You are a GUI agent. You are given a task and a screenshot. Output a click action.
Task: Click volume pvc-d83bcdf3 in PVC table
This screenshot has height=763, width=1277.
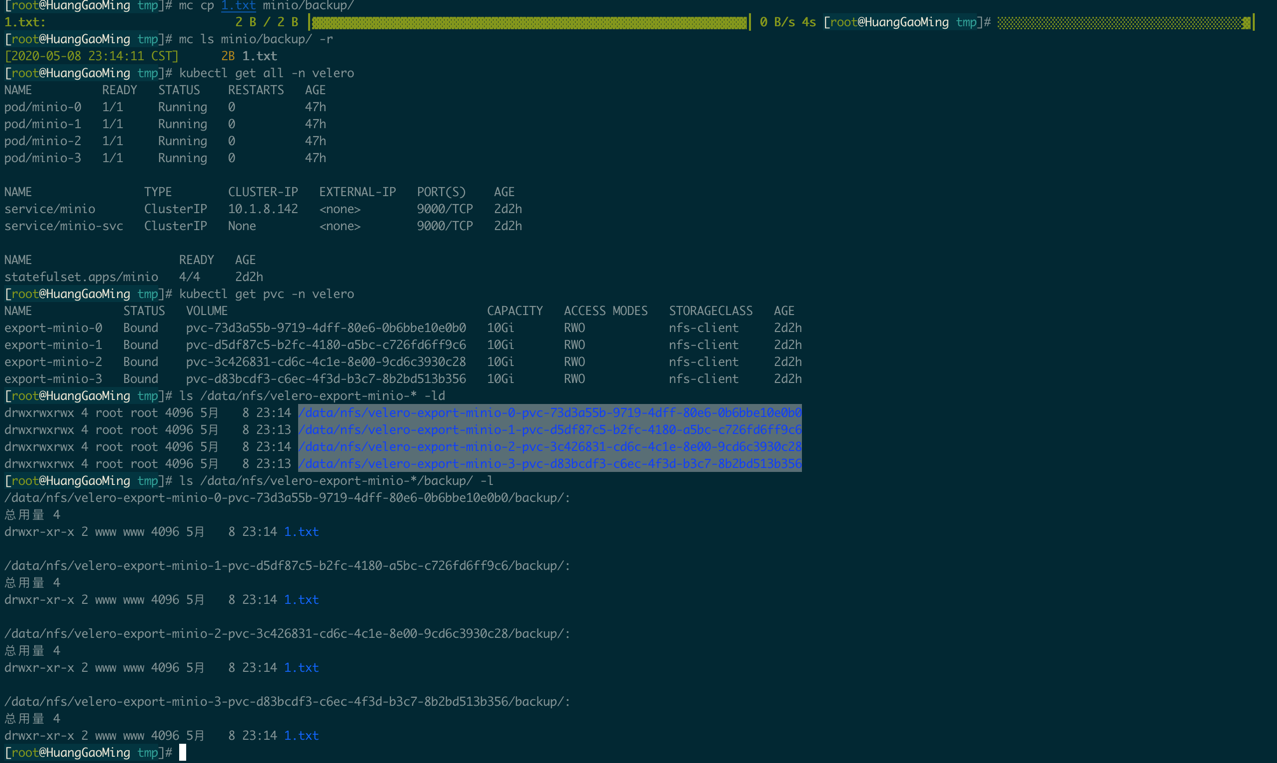pos(326,379)
